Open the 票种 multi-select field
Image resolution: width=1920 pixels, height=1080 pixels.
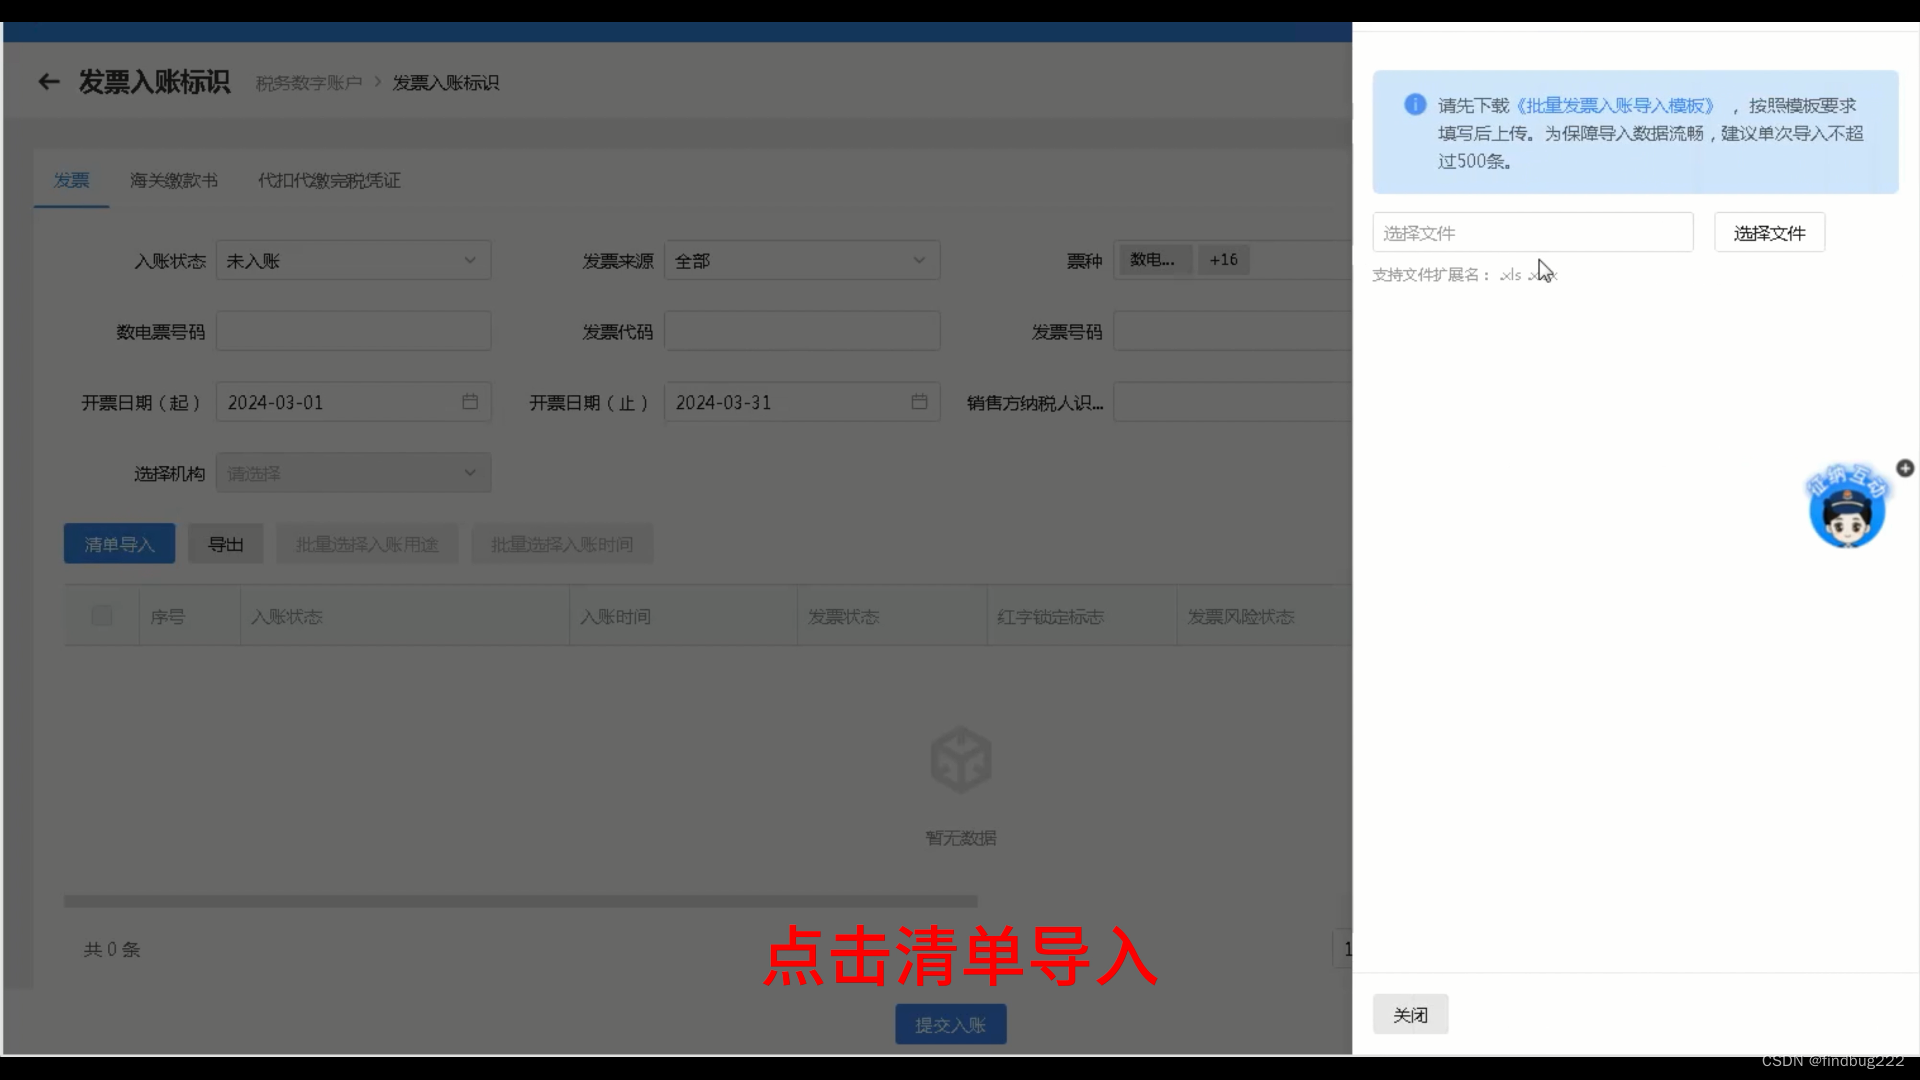pyautogui.click(x=1233, y=260)
